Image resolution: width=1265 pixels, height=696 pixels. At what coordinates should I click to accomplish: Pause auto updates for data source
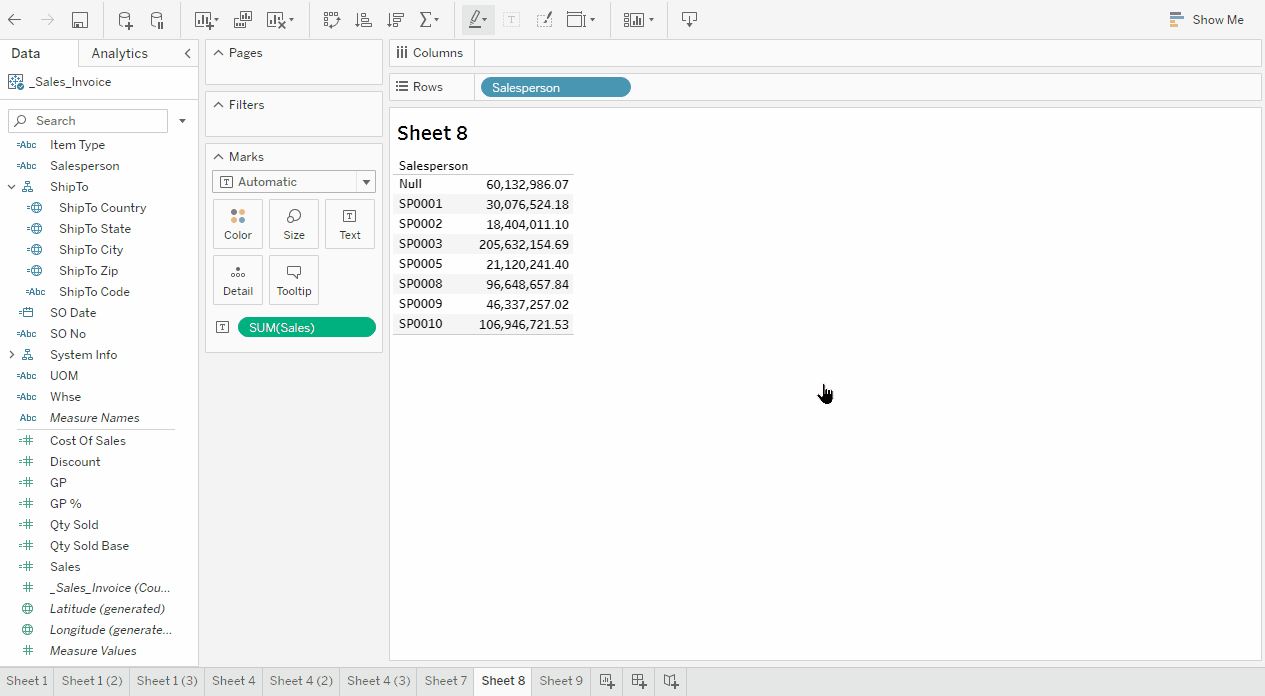pos(157,20)
